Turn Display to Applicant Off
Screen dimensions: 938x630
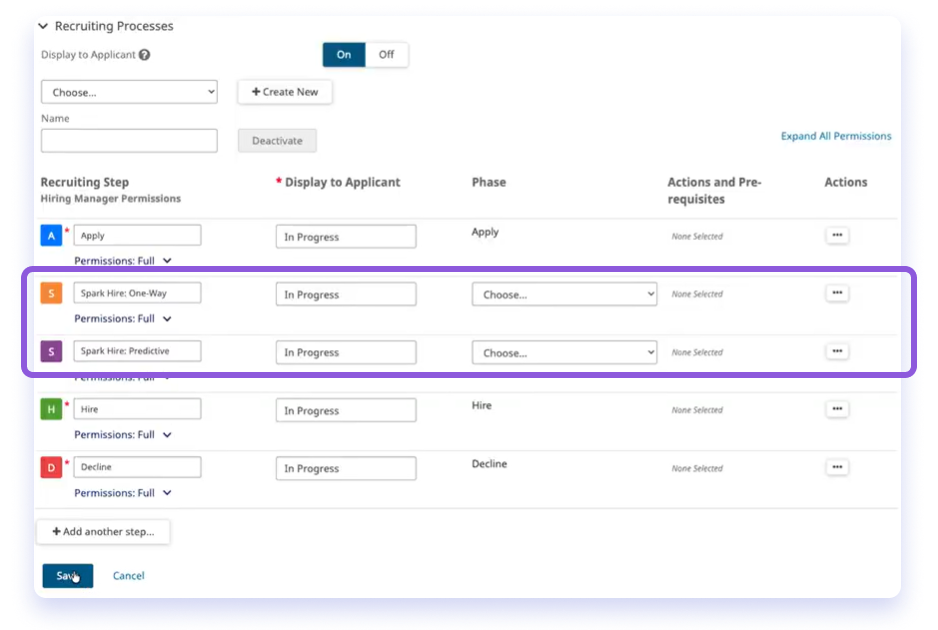pos(387,55)
